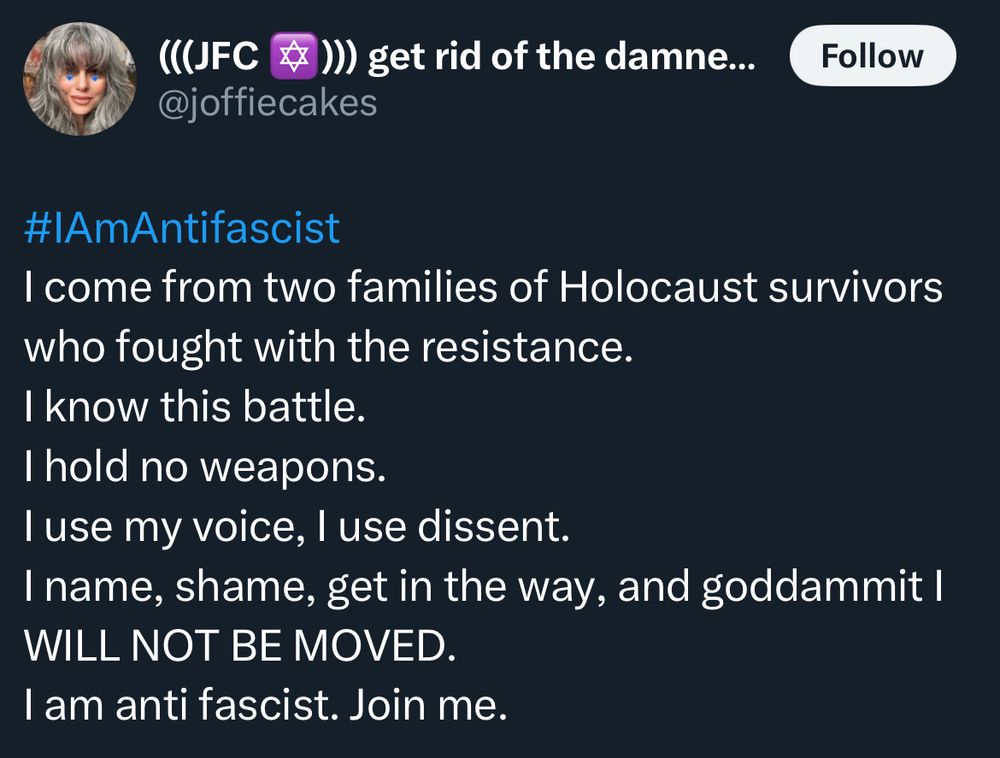
Task: Open the @joffiecakes handle link
Action: pyautogui.click(x=269, y=101)
